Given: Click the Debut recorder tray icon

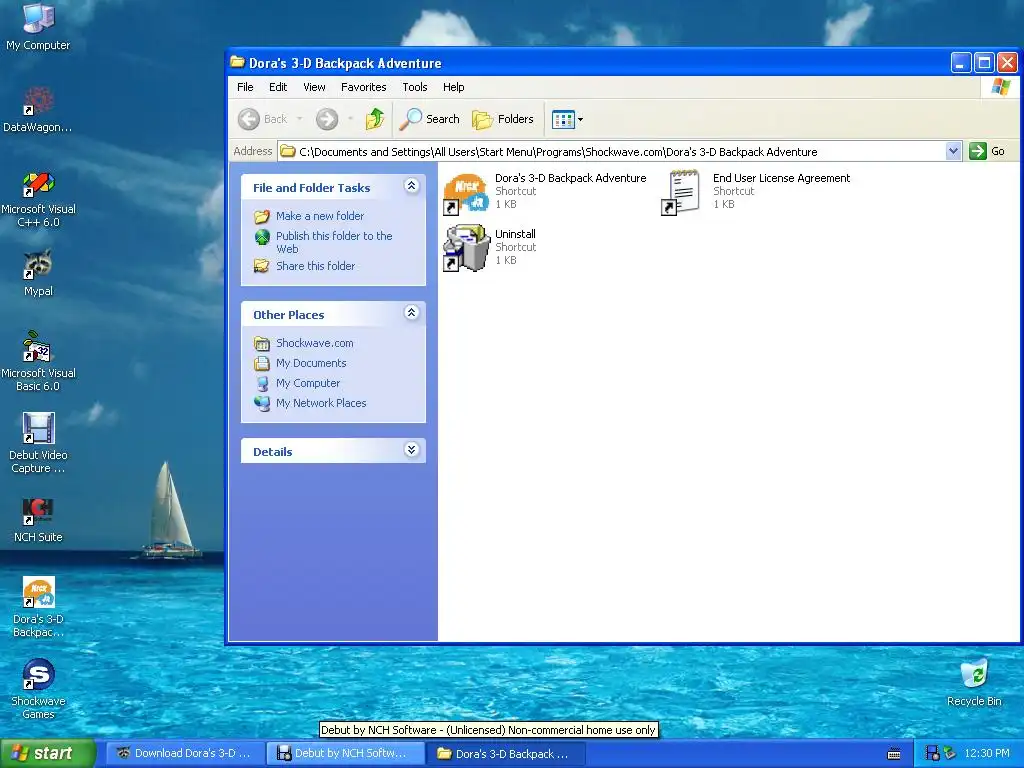Looking at the screenshot, I should click(932, 753).
